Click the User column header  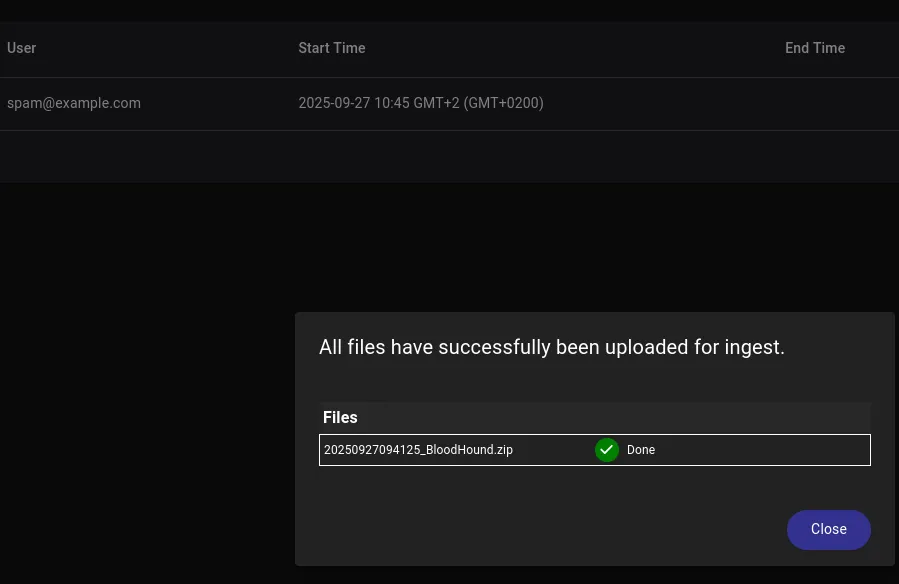point(22,48)
